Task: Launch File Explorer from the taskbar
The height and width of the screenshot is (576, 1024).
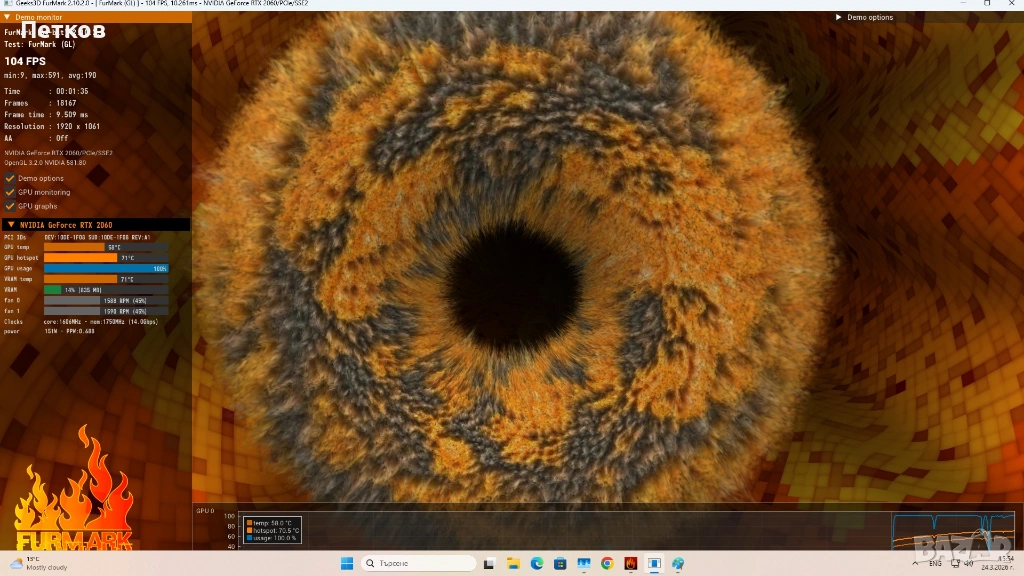Action: (513, 564)
